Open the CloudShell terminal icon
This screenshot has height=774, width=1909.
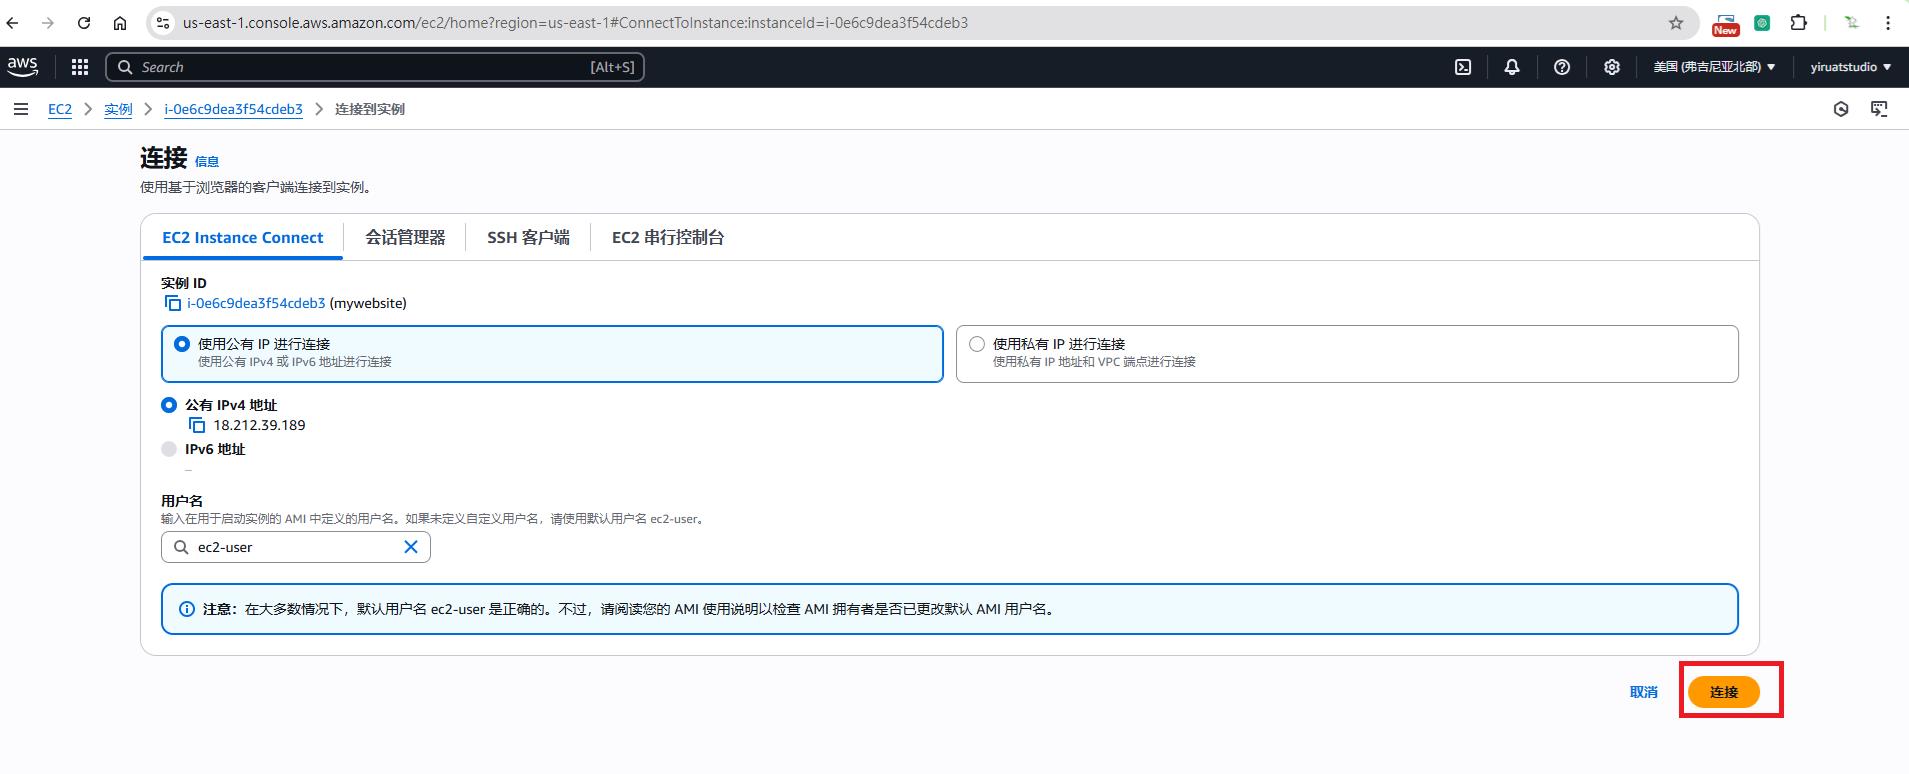1463,67
